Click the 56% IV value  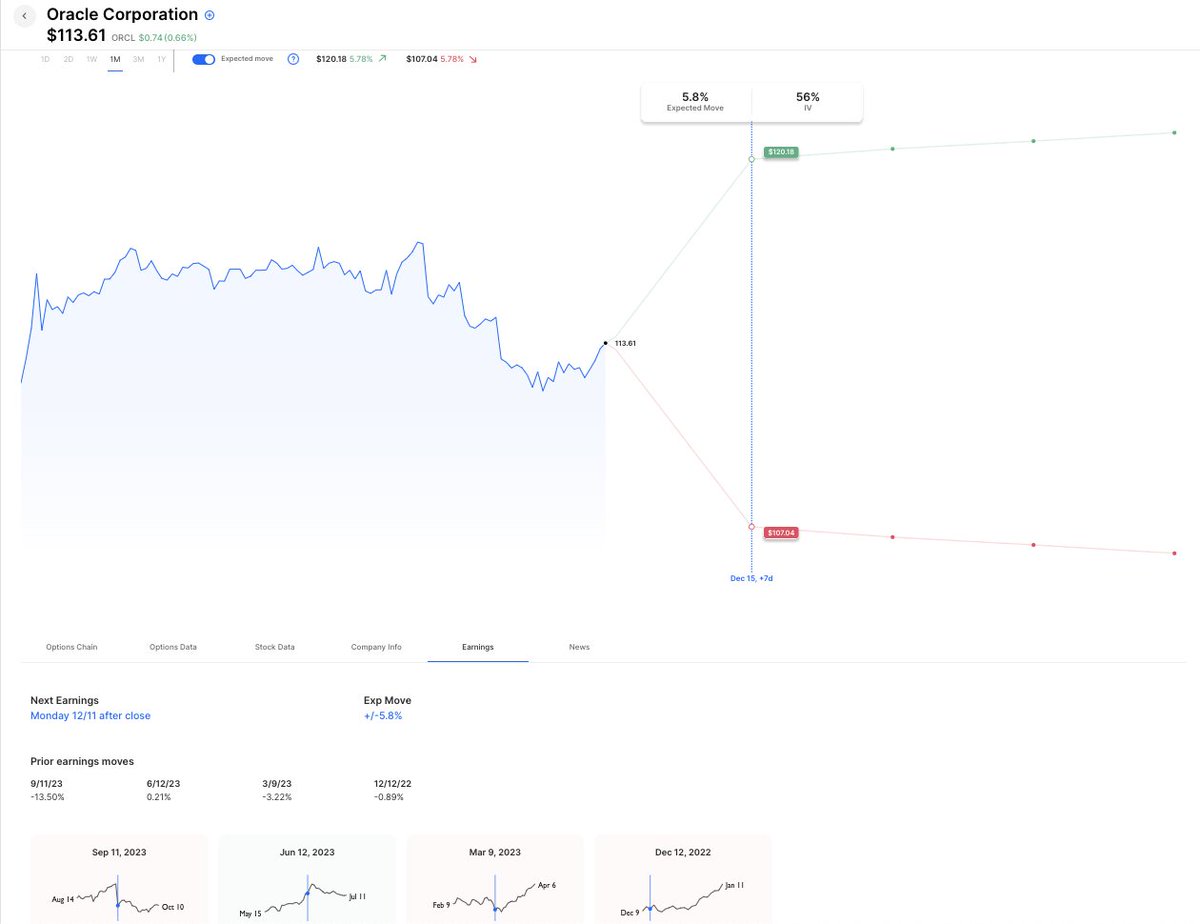click(808, 97)
